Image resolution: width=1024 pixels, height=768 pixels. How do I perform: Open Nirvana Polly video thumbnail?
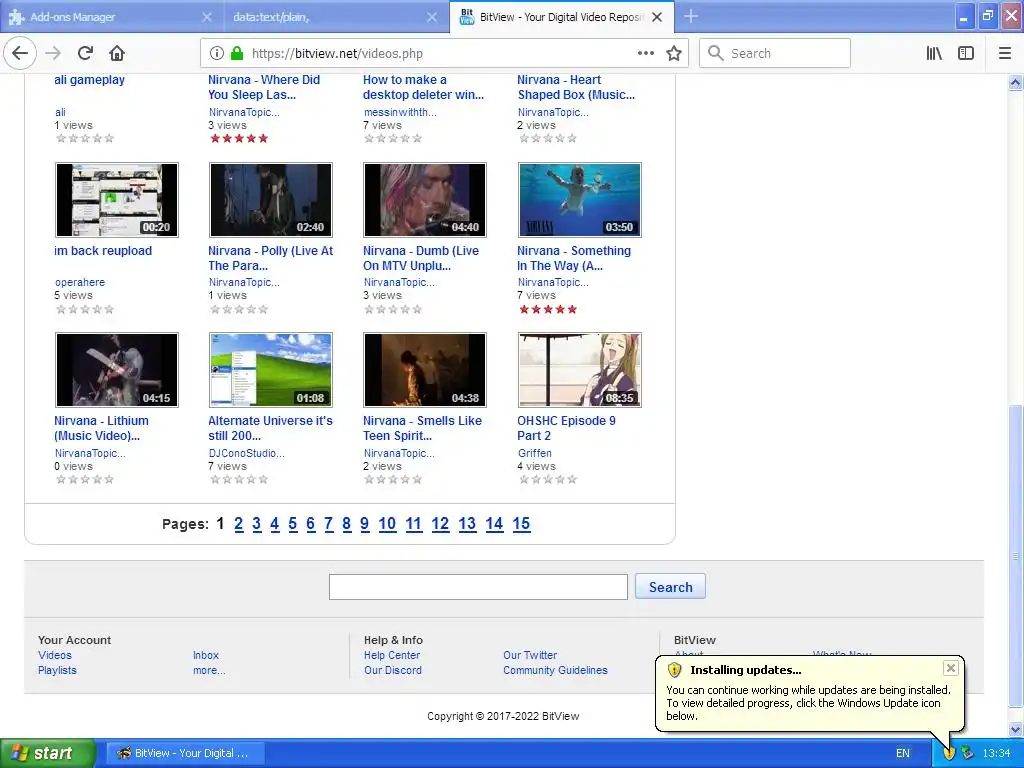[271, 200]
